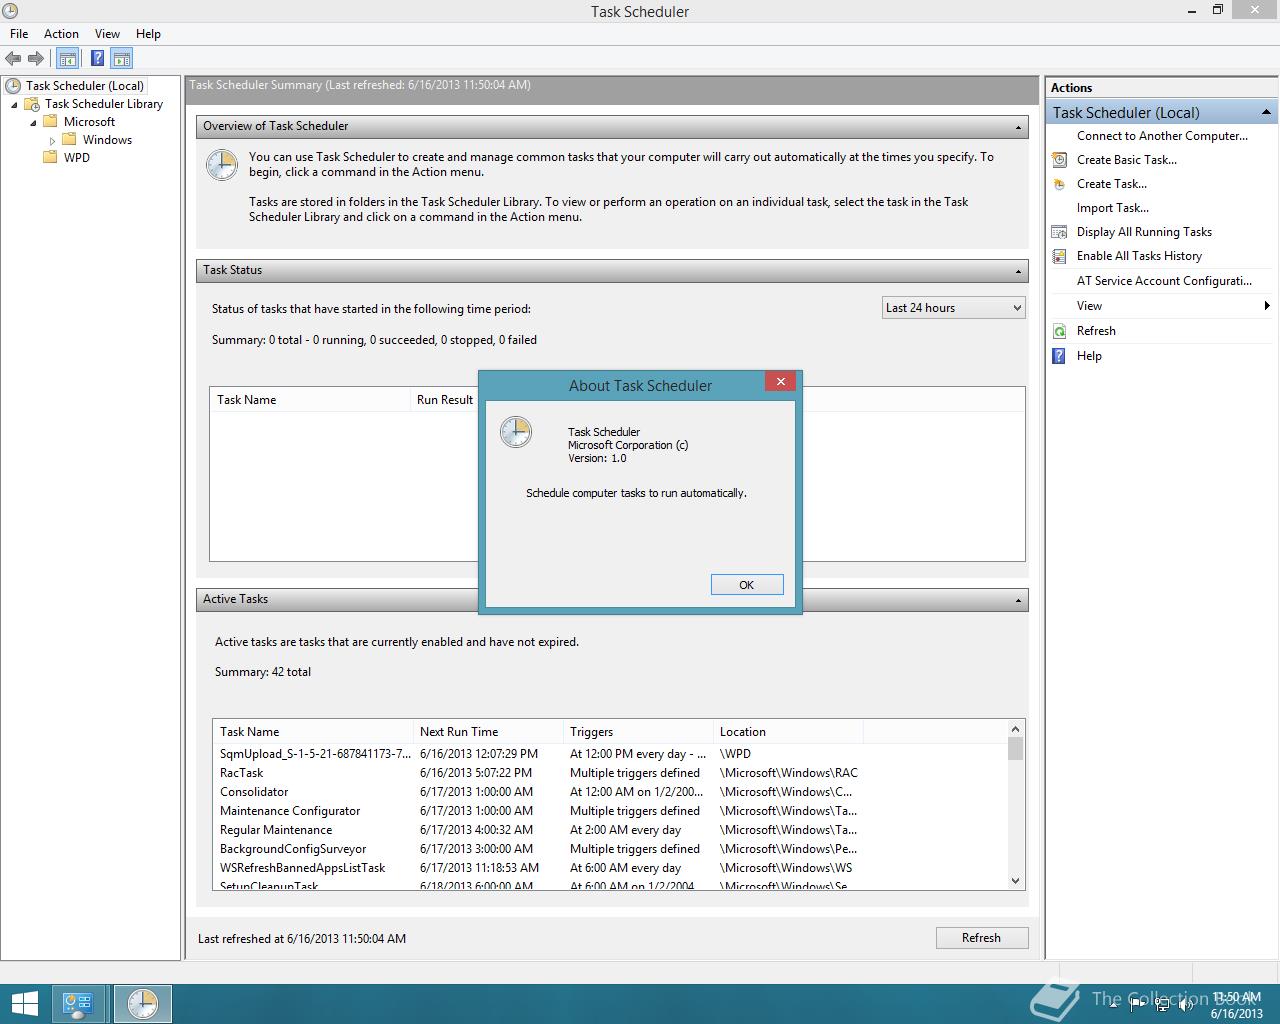Collapse the Task Scheduler (Local) actions group
The height and width of the screenshot is (1024, 1280).
pos(1266,112)
